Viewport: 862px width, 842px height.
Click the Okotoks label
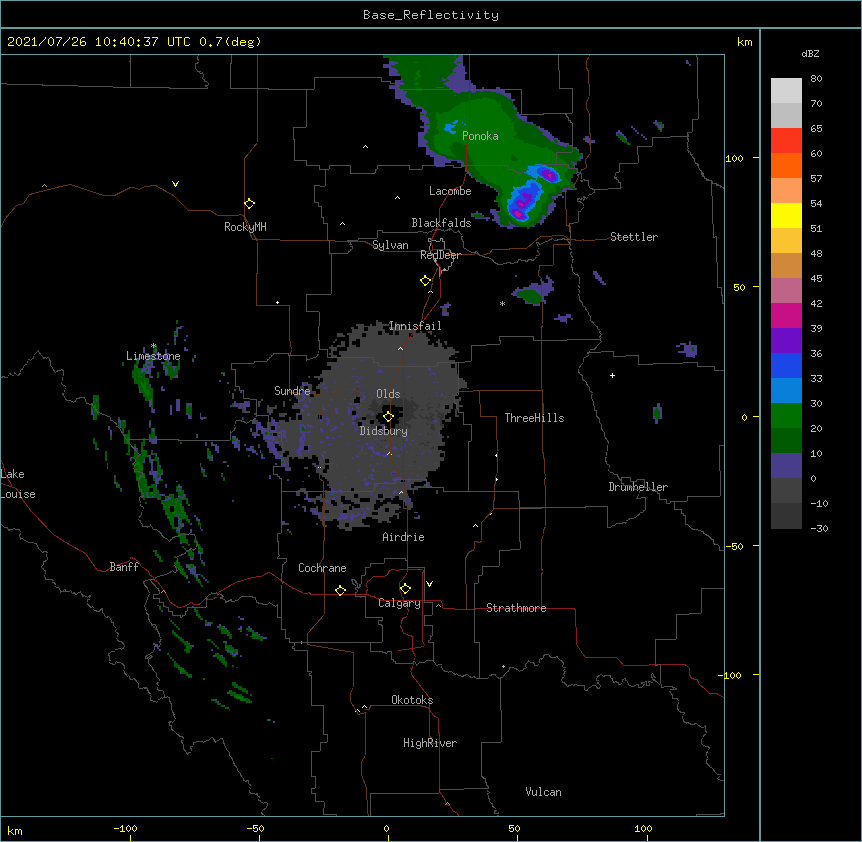coord(412,700)
